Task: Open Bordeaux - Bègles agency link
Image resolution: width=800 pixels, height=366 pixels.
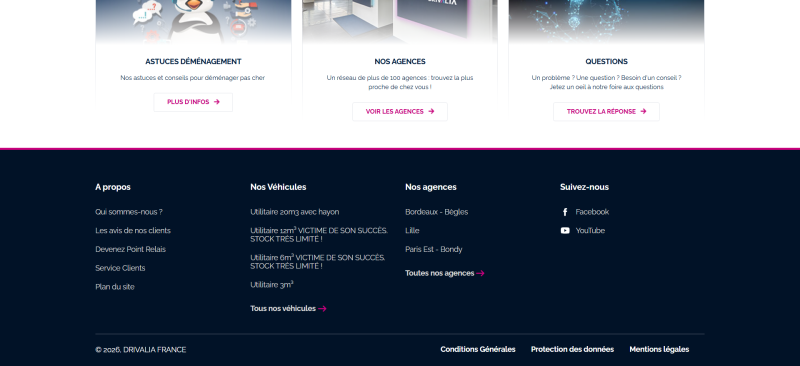Action: pyautogui.click(x=436, y=212)
